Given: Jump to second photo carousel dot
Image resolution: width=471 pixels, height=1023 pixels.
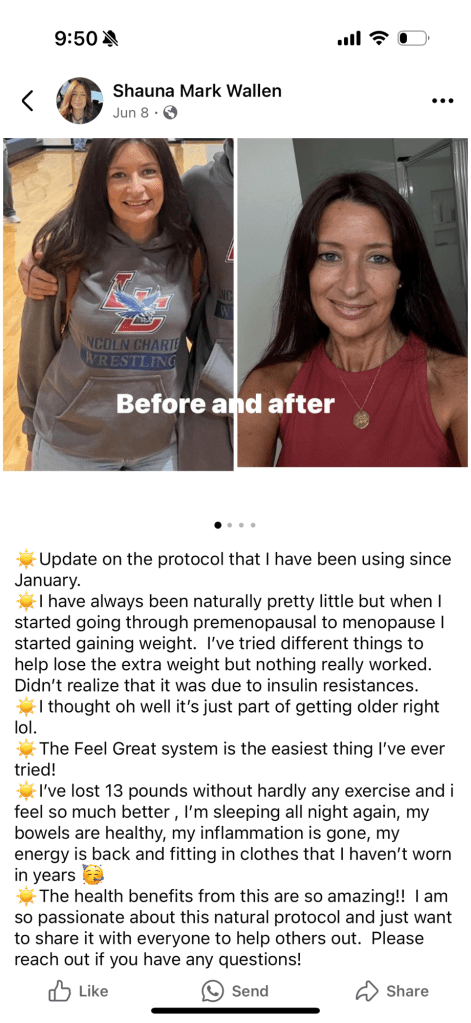Looking at the screenshot, I should [x=230, y=525].
